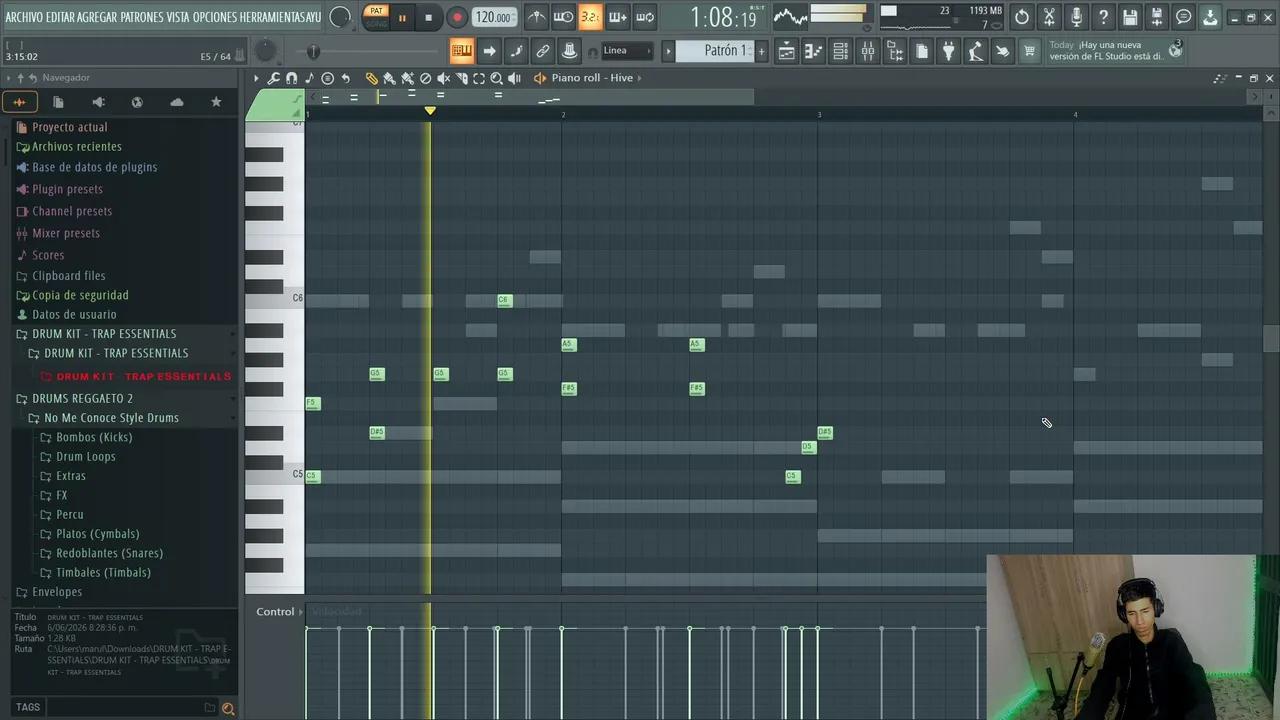The width and height of the screenshot is (1280, 720).
Task: Open the ARCHIVO menu
Action: pos(24,17)
